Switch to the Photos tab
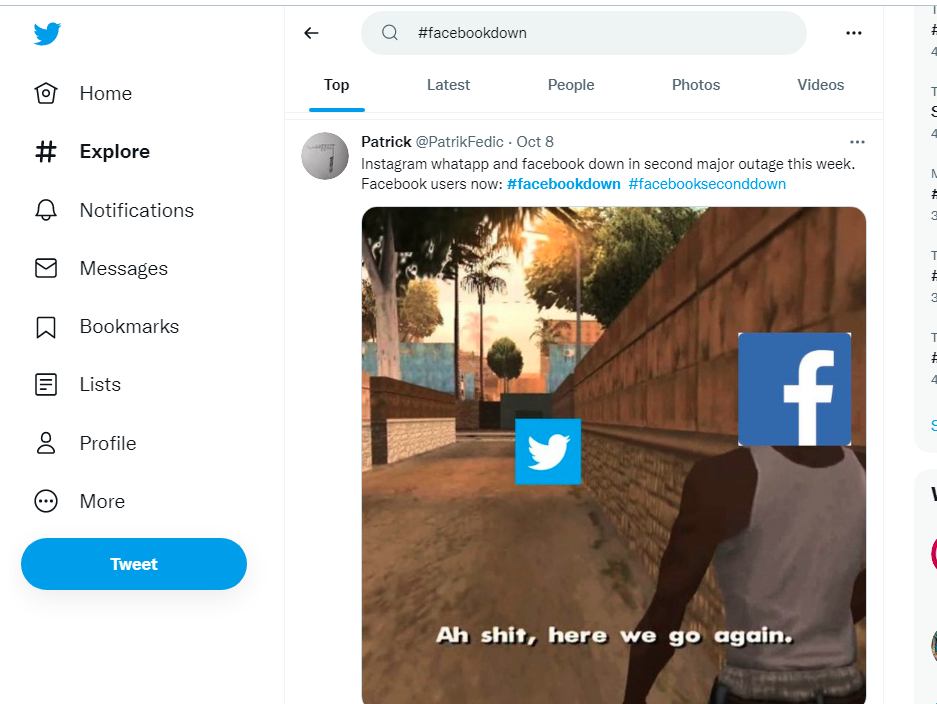 (x=696, y=85)
